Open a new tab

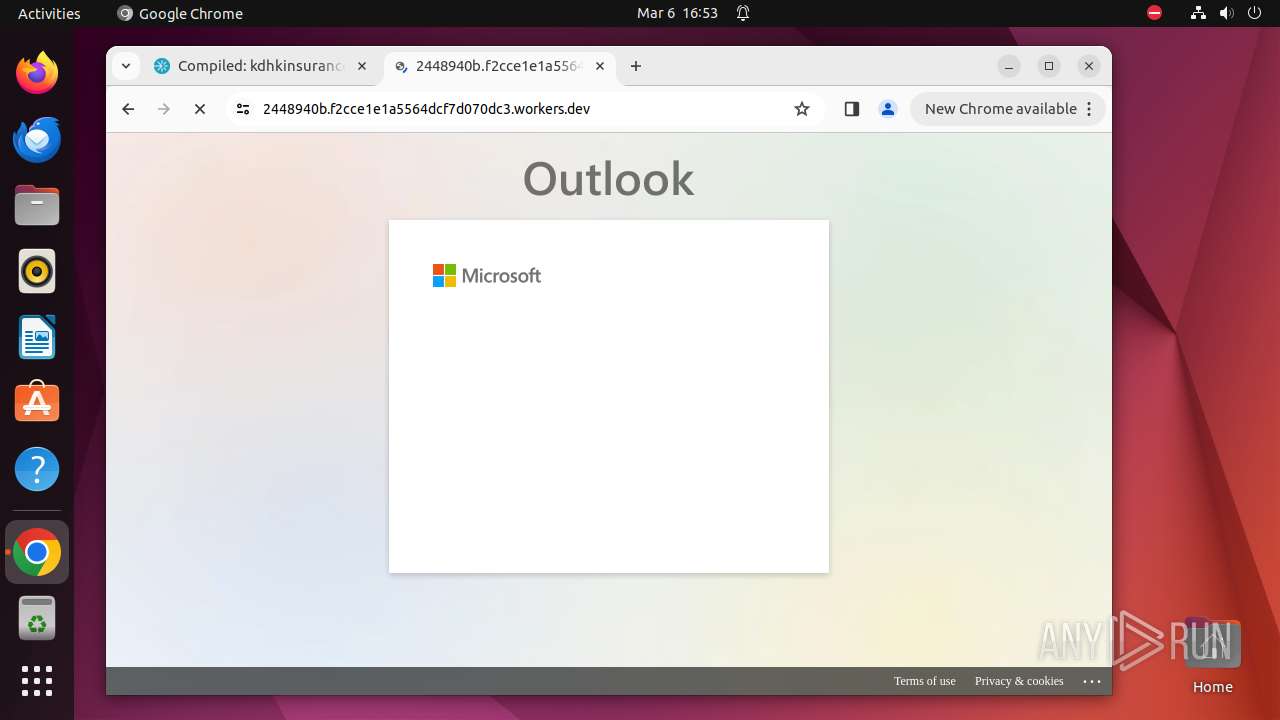[636, 66]
